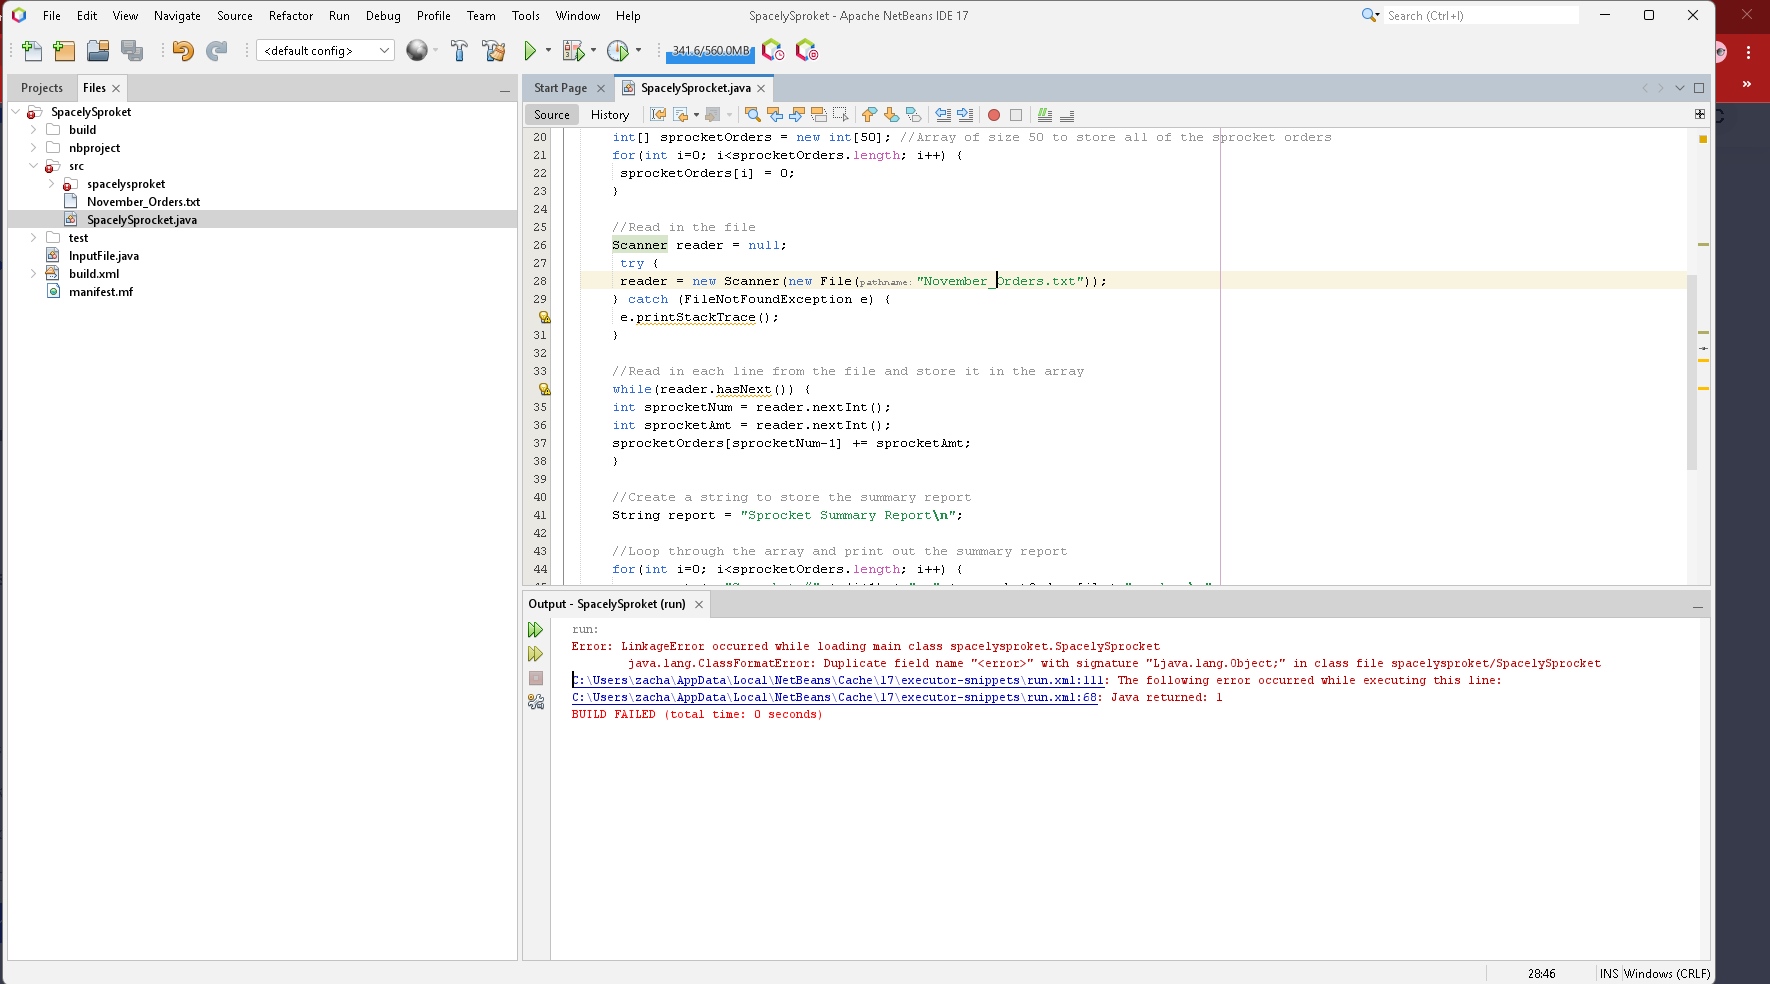Expand the test folder
The width and height of the screenshot is (1770, 984).
pyautogui.click(x=34, y=237)
